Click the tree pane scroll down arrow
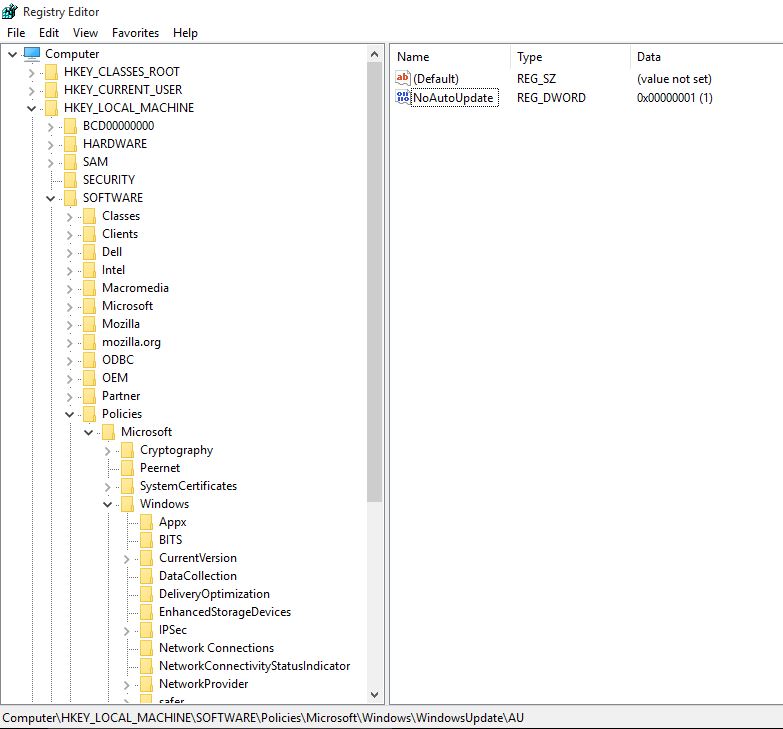 pyautogui.click(x=375, y=694)
